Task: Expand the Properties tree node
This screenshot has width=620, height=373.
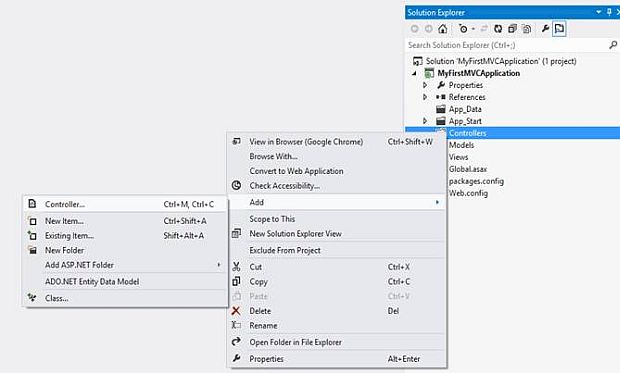Action: [x=425, y=85]
